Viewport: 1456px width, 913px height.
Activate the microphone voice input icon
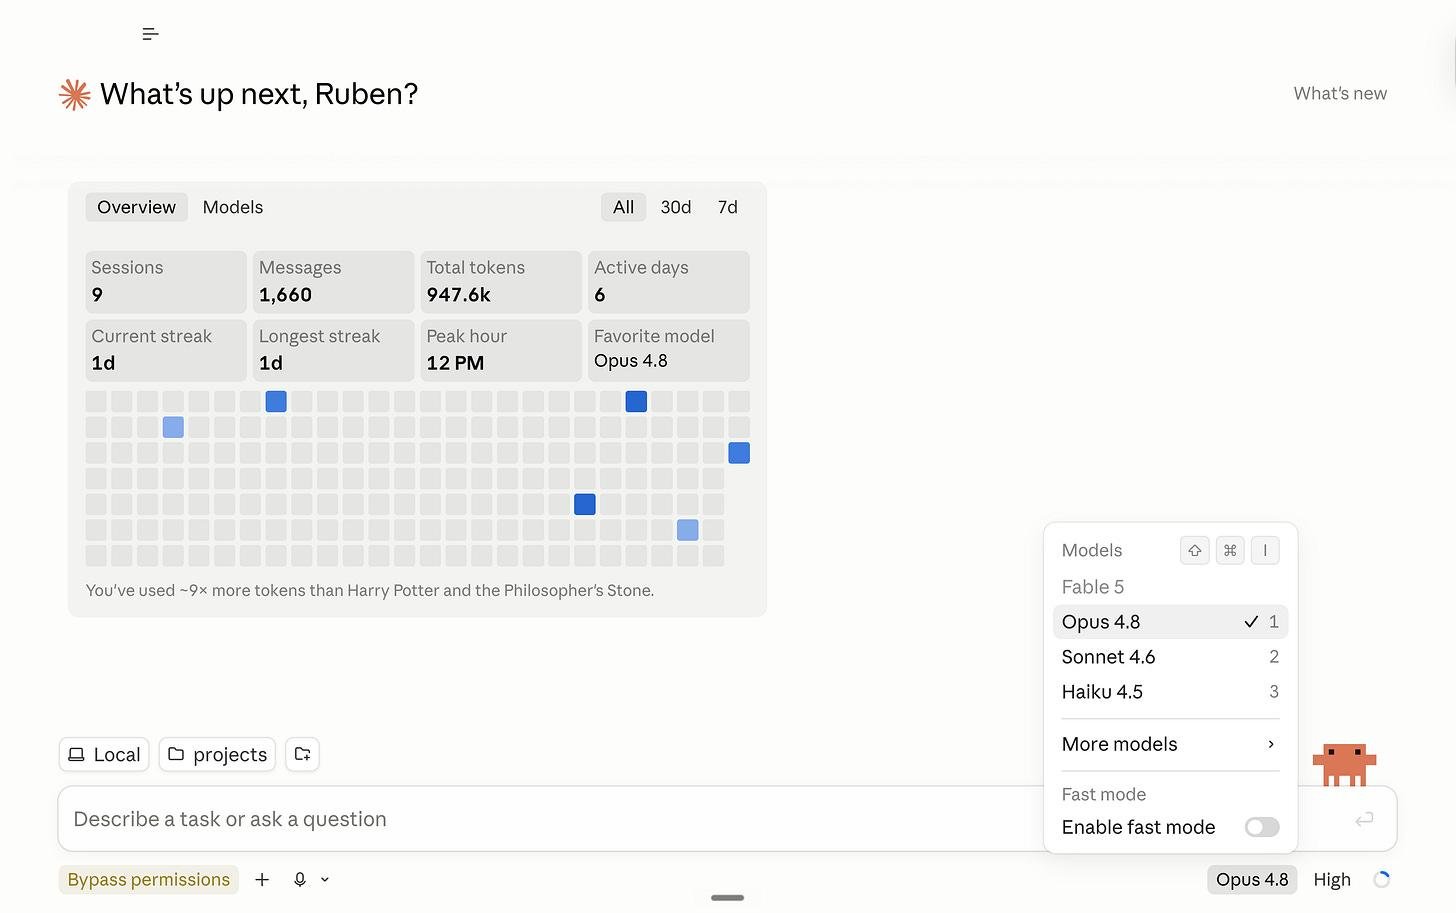299,879
